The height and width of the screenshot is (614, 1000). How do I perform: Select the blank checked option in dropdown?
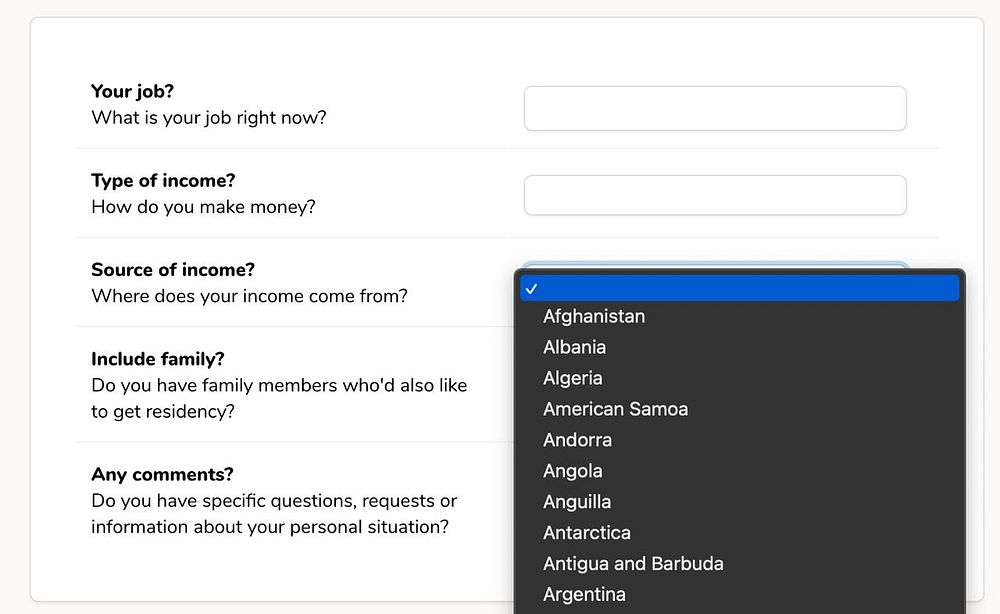(740, 288)
